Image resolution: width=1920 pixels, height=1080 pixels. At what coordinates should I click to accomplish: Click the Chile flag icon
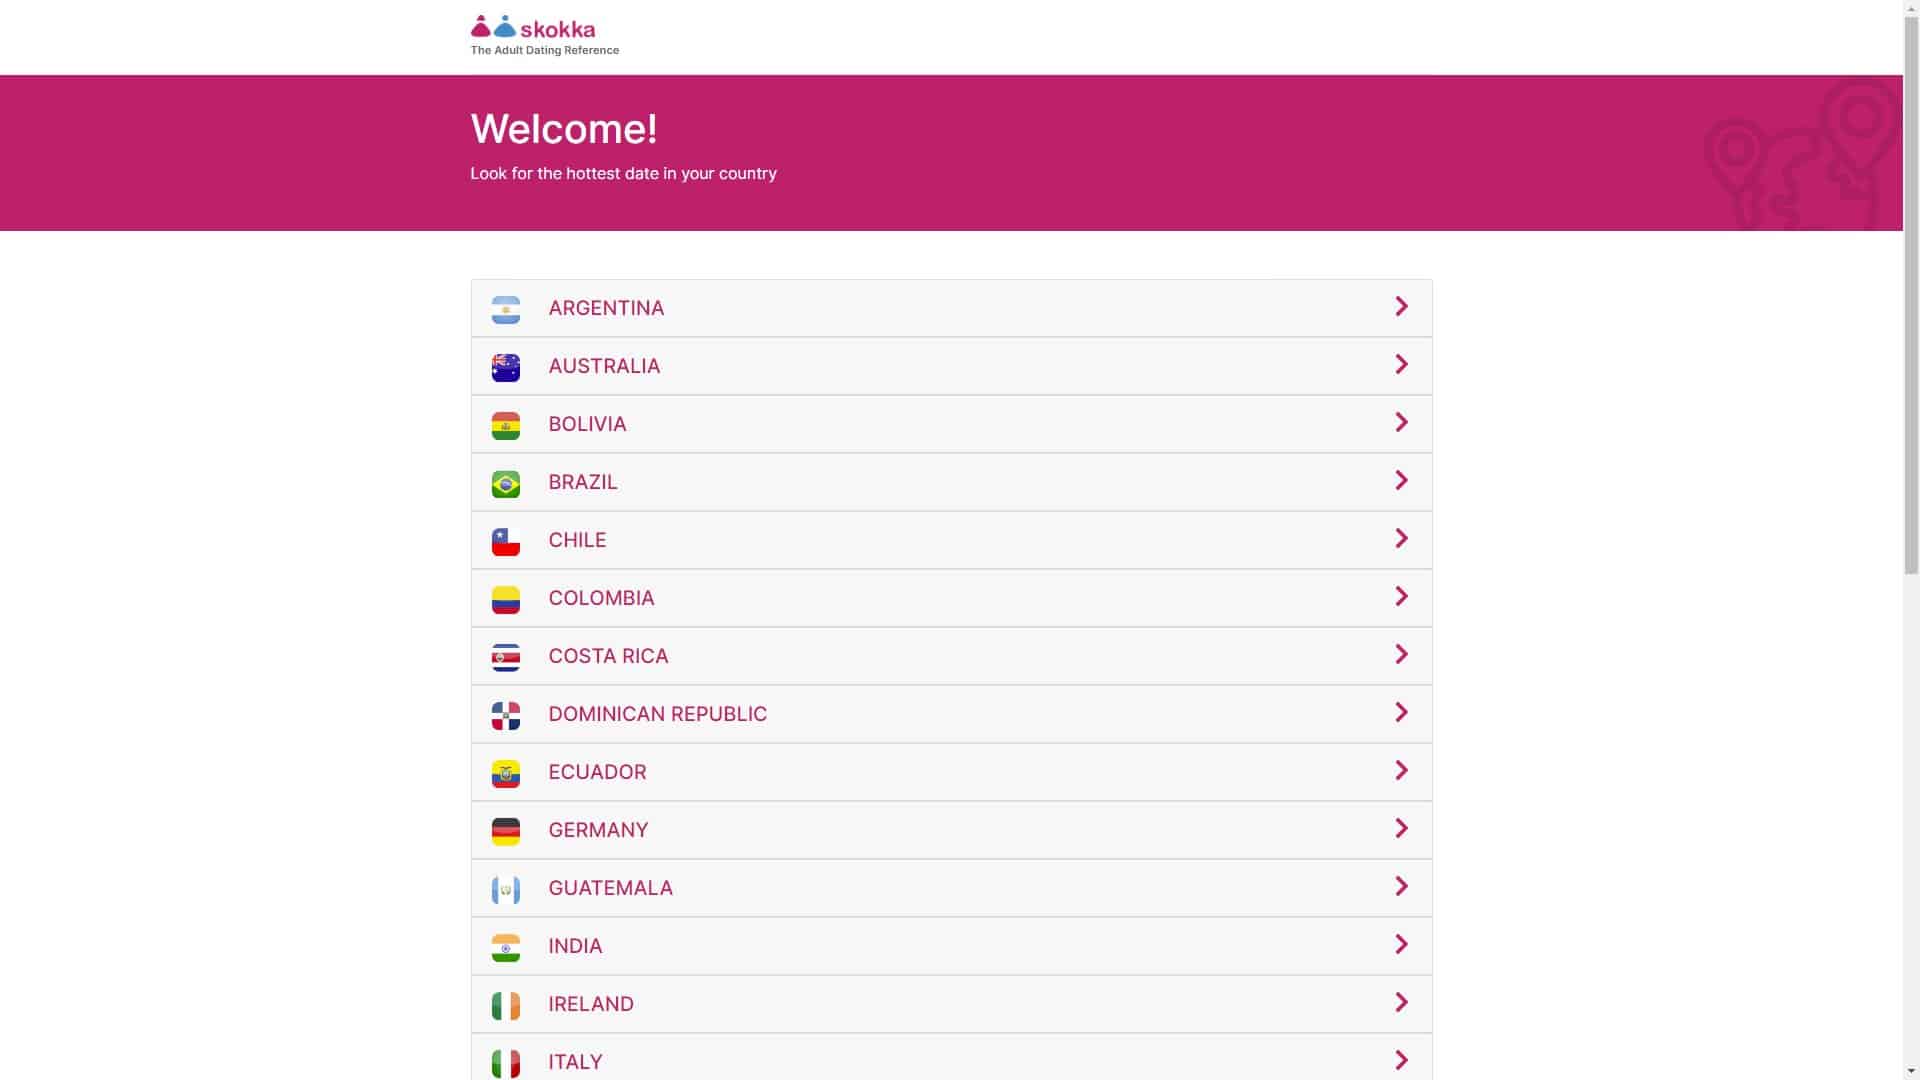click(x=507, y=540)
